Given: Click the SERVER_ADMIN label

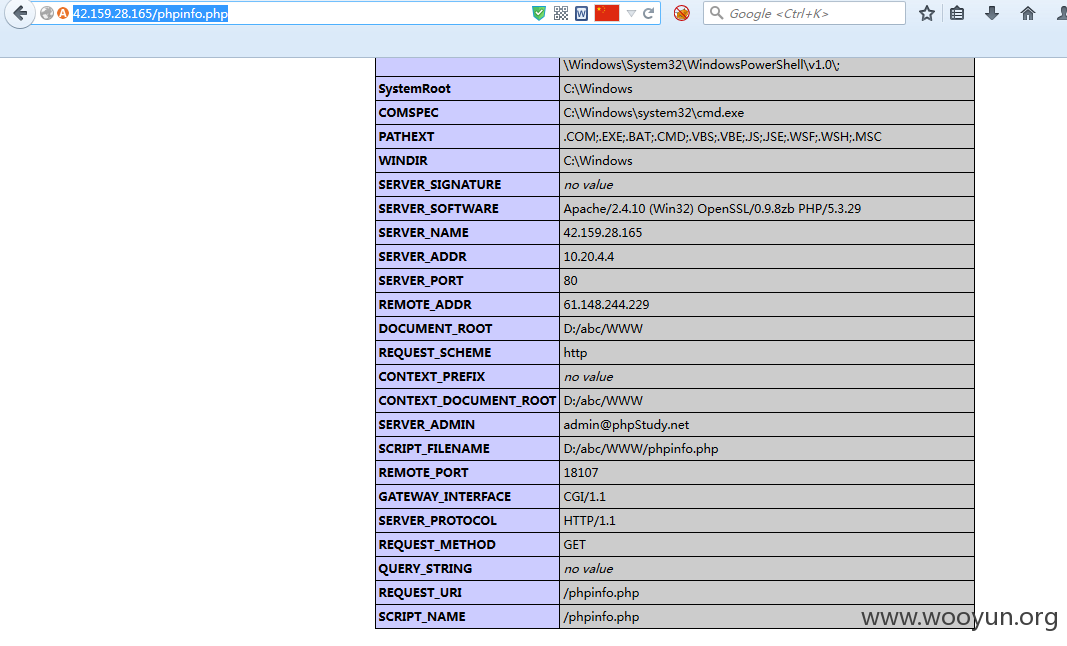Looking at the screenshot, I should tap(427, 425).
